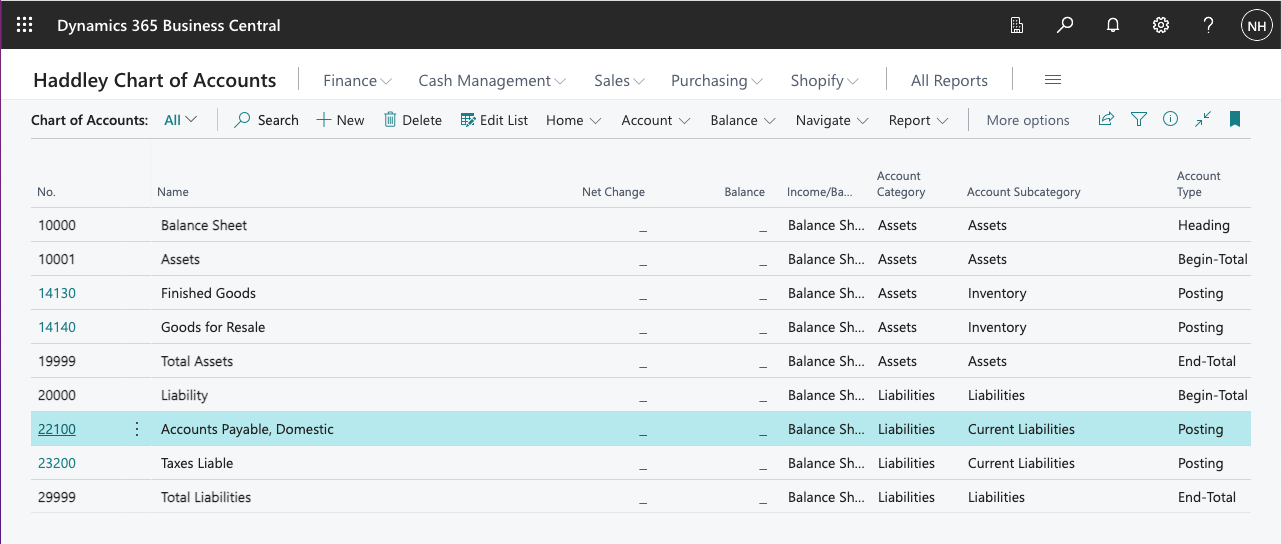Open the Report action menu
The image size is (1281, 544).
(x=918, y=120)
